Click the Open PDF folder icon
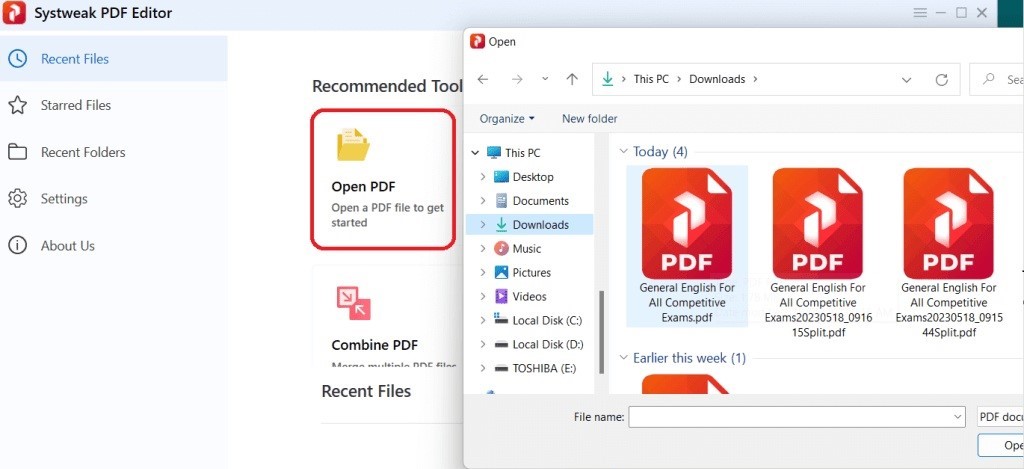Image resolution: width=1024 pixels, height=469 pixels. click(x=353, y=144)
